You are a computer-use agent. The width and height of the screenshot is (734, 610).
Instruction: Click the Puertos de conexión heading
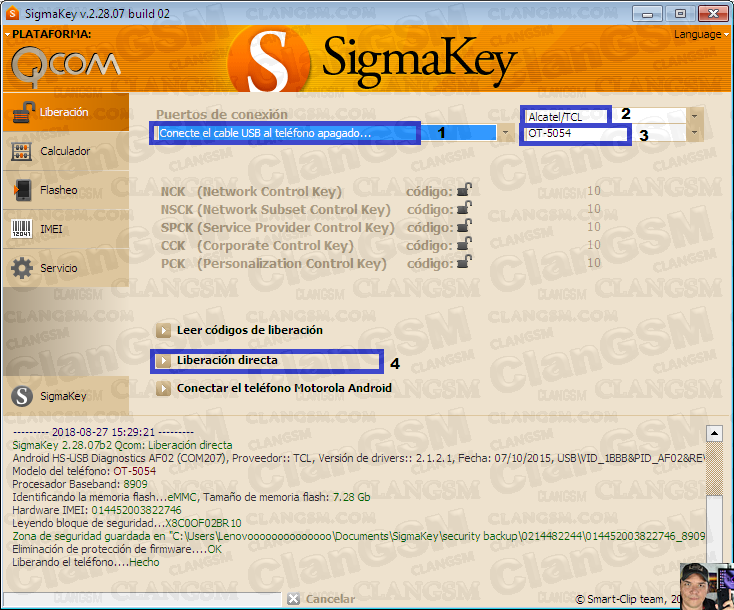(x=221, y=114)
